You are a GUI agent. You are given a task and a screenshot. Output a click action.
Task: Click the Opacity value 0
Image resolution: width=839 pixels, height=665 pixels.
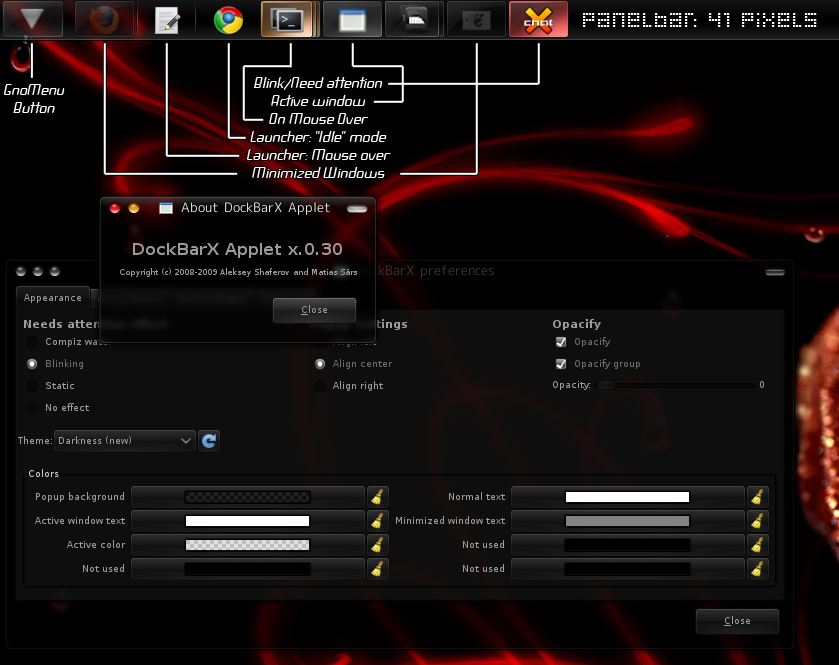coord(762,385)
